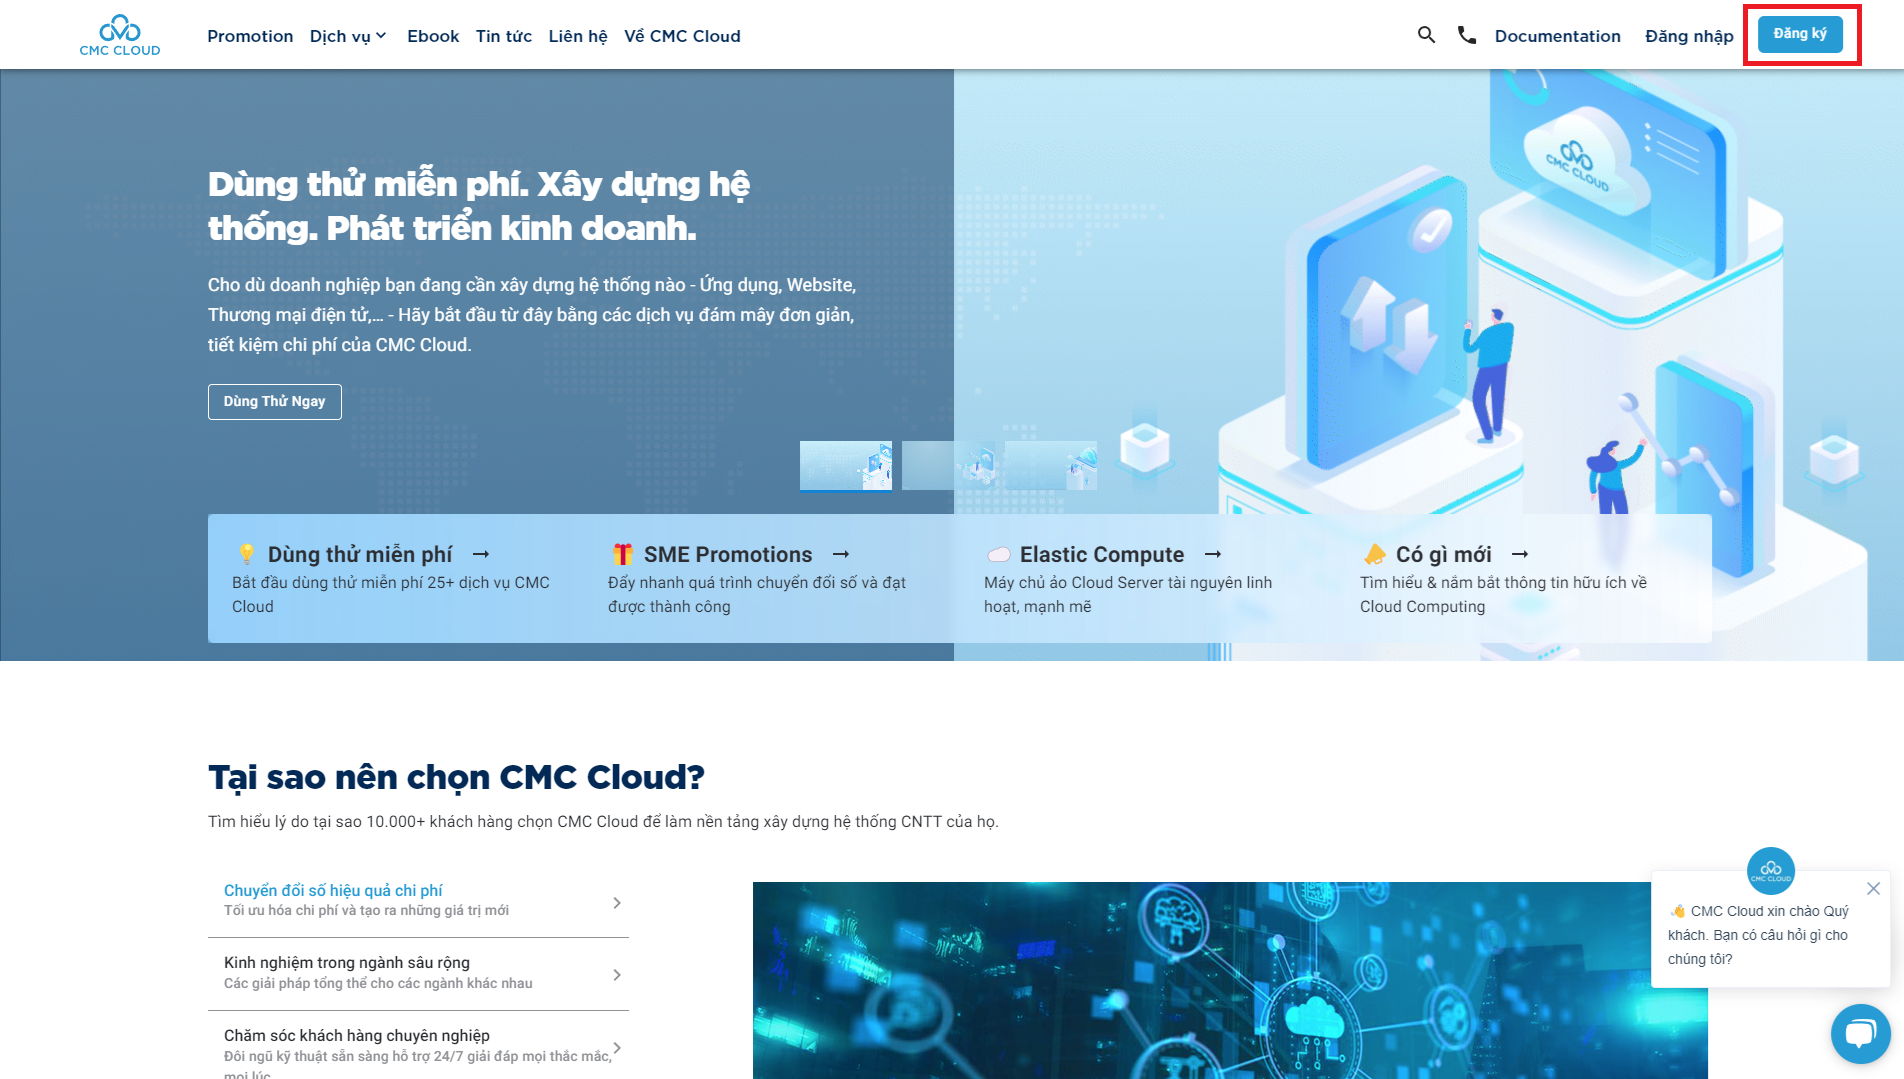
Task: Open the SME Promotions card title
Action: pyautogui.click(x=728, y=554)
